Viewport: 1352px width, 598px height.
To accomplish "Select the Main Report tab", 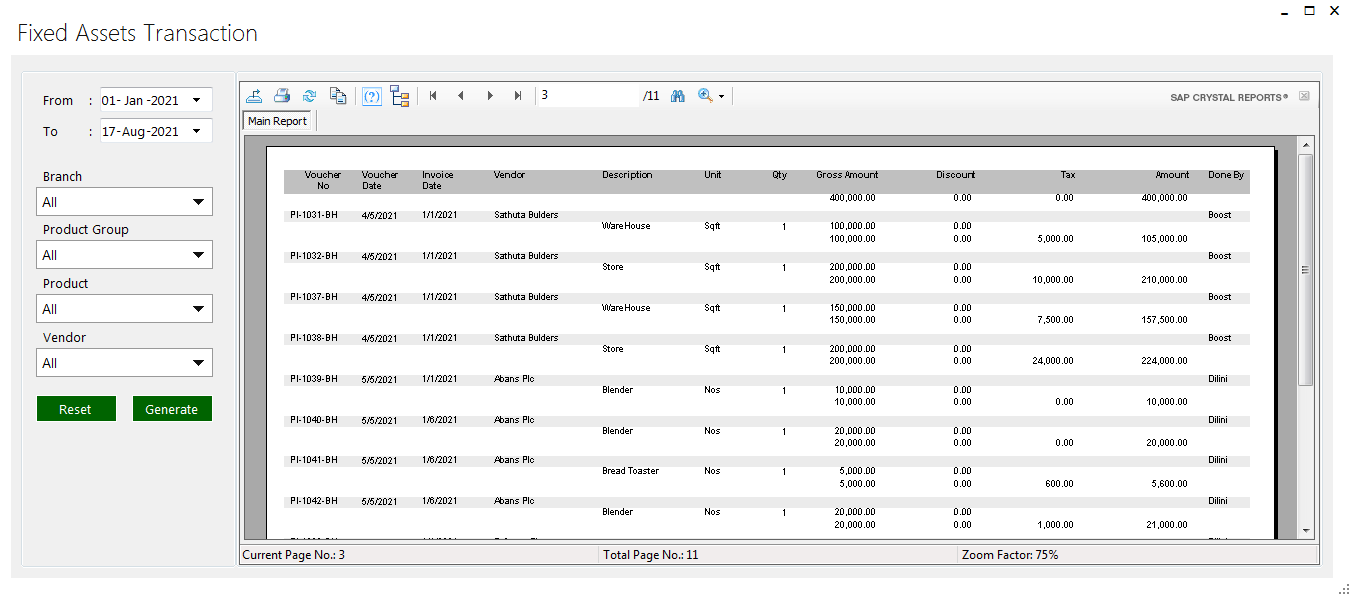I will click(x=278, y=121).
